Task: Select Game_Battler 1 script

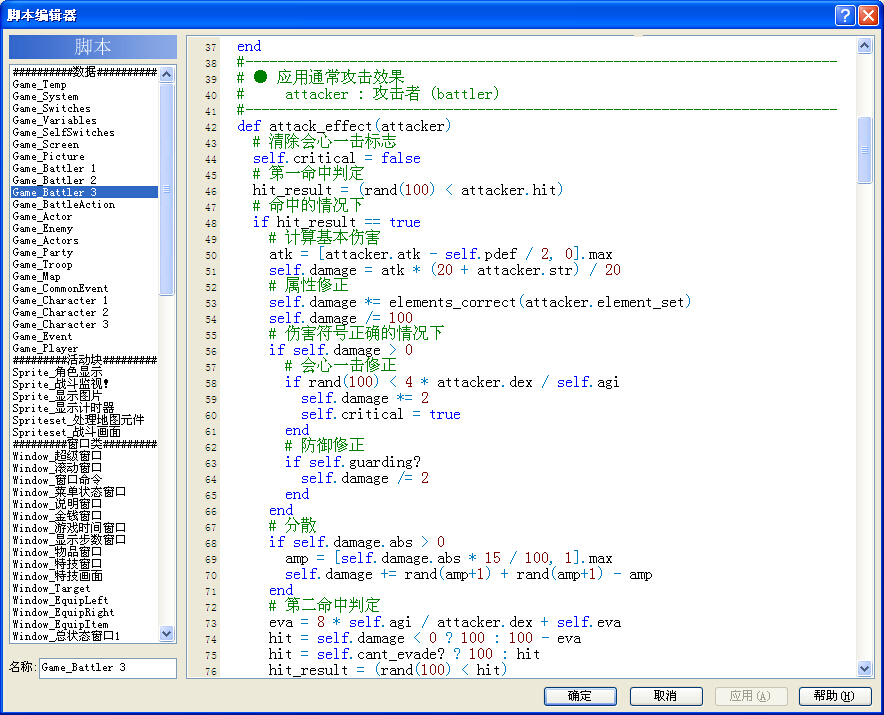Action: tap(85, 169)
